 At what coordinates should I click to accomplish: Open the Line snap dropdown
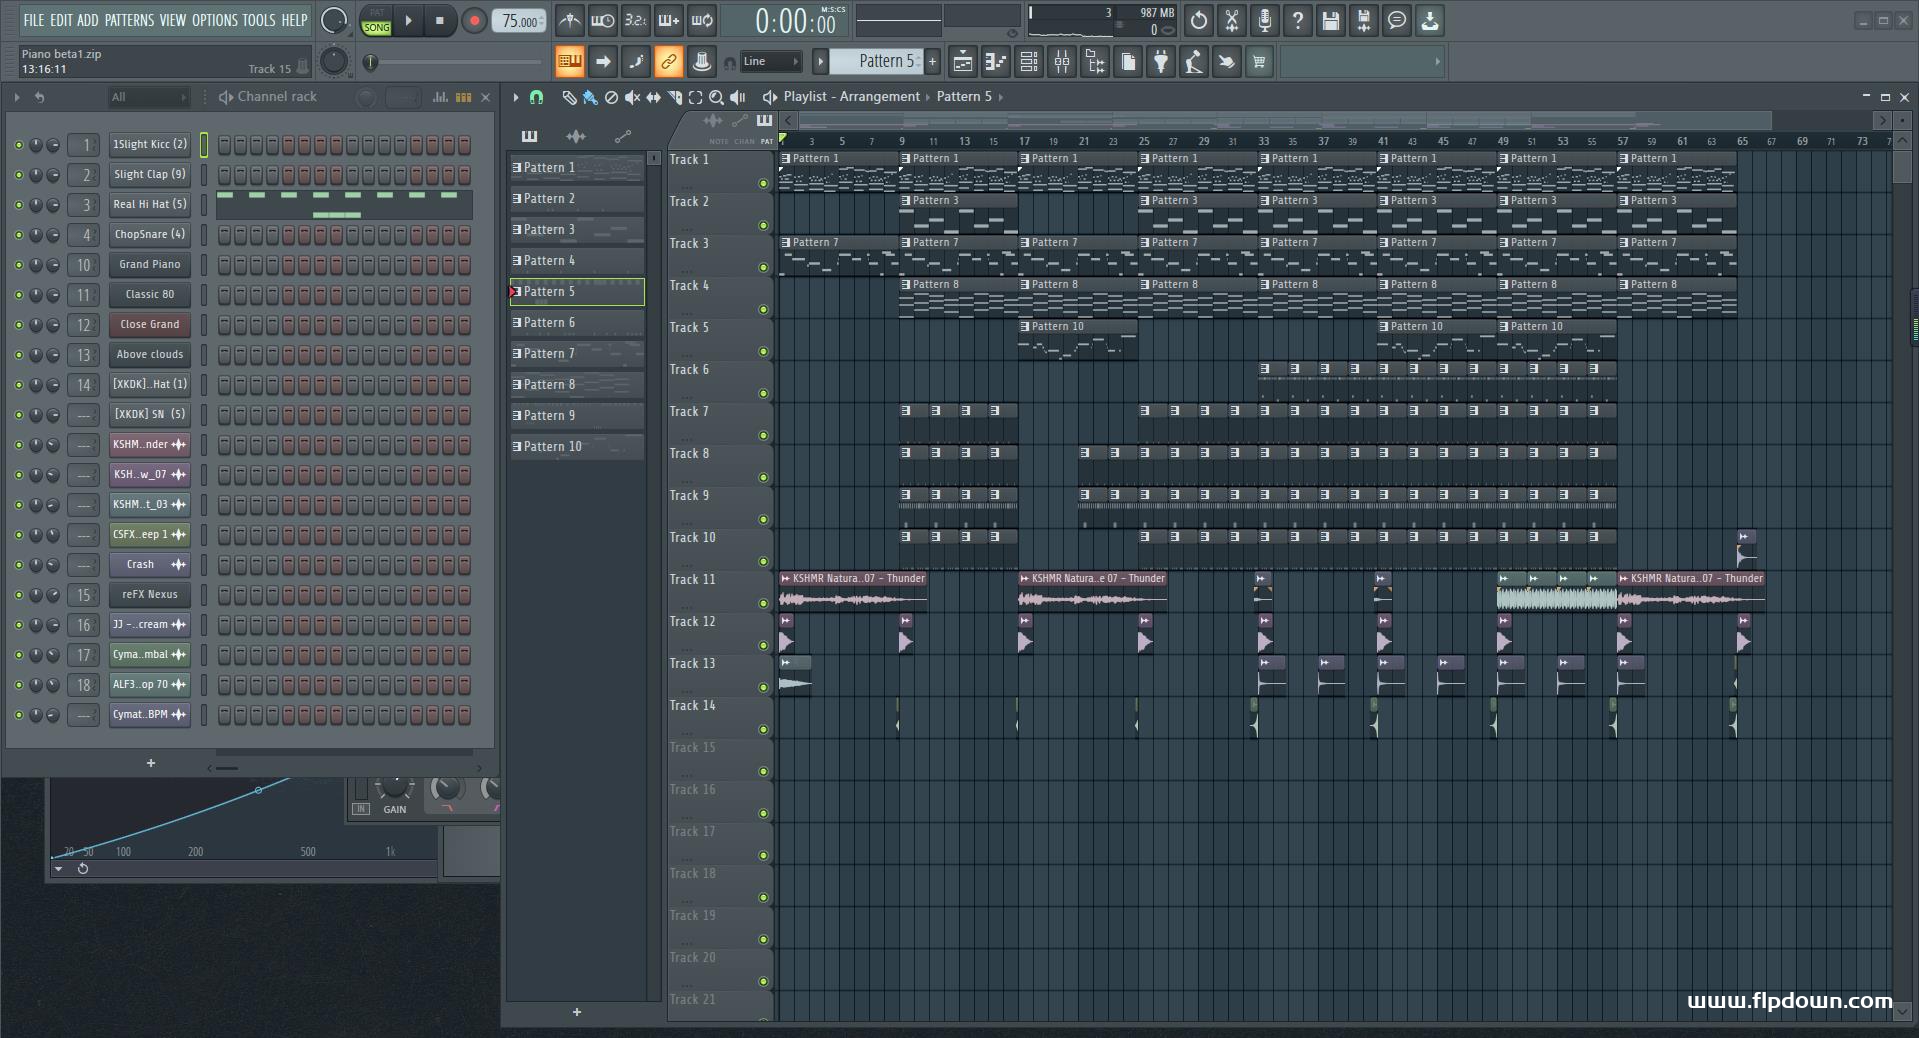point(770,62)
